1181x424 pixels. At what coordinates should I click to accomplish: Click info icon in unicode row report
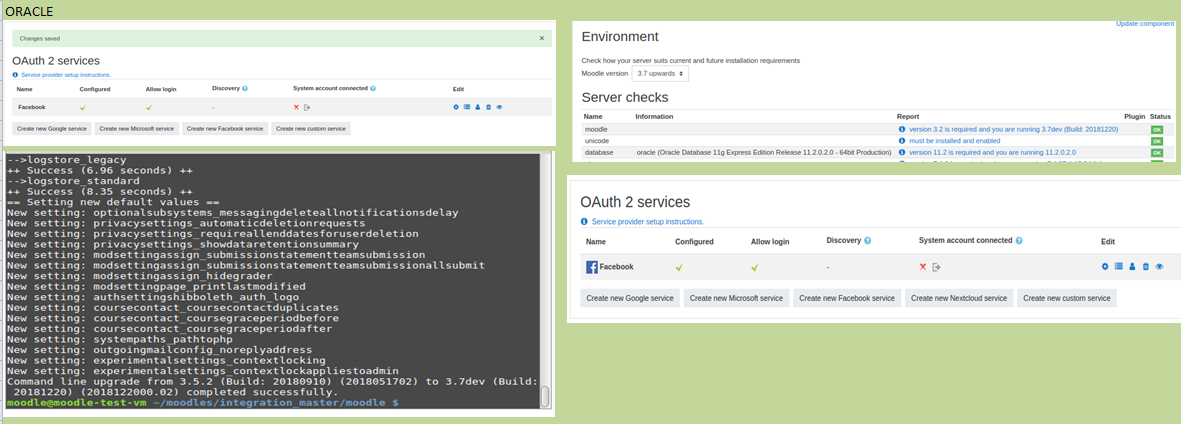pos(902,141)
